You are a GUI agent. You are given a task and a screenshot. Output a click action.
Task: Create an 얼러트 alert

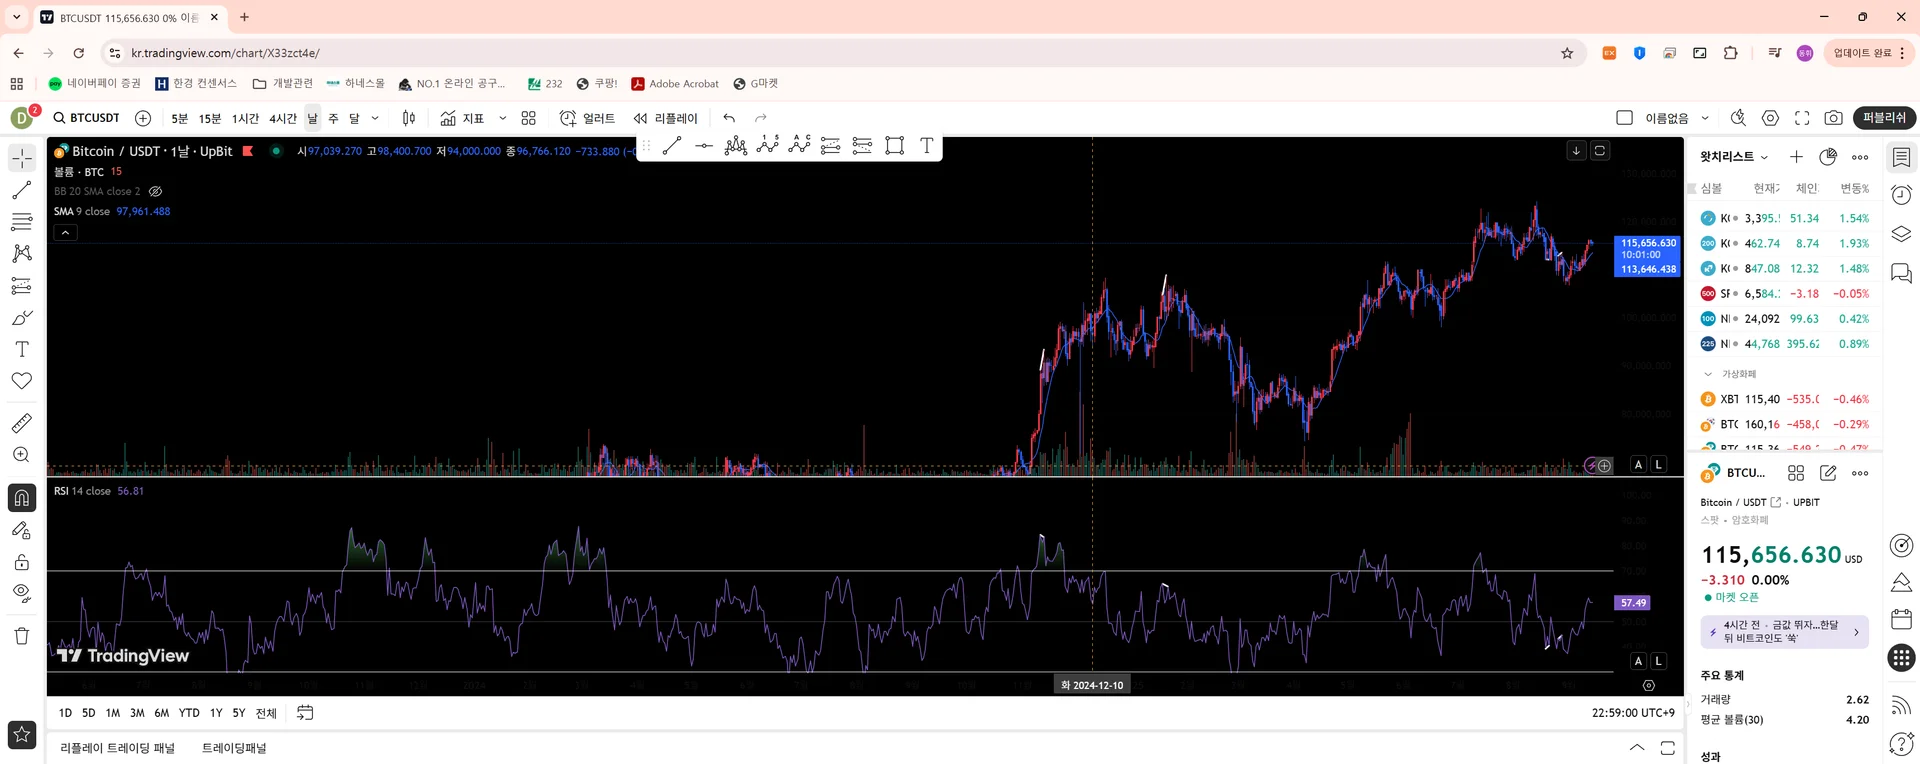pos(588,118)
